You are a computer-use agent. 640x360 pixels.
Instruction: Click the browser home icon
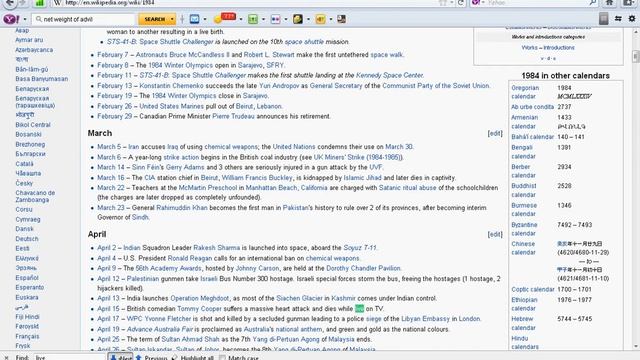[609, 3]
